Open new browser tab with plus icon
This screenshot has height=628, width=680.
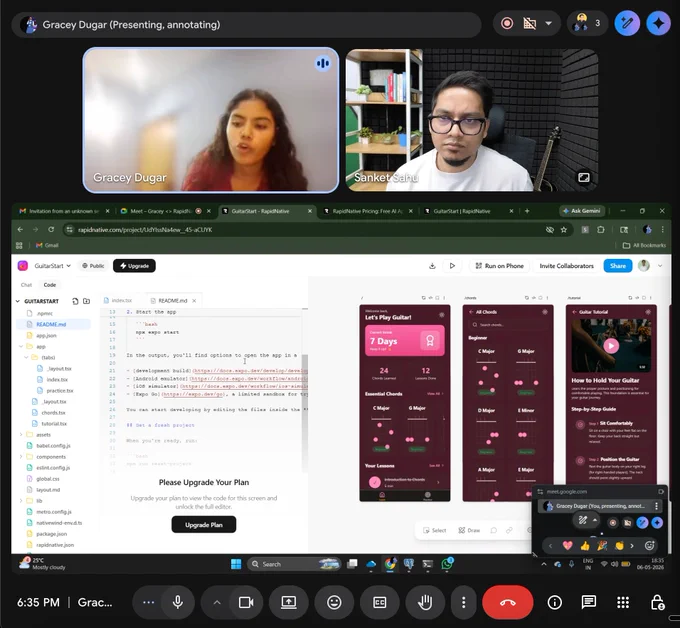pos(527,211)
